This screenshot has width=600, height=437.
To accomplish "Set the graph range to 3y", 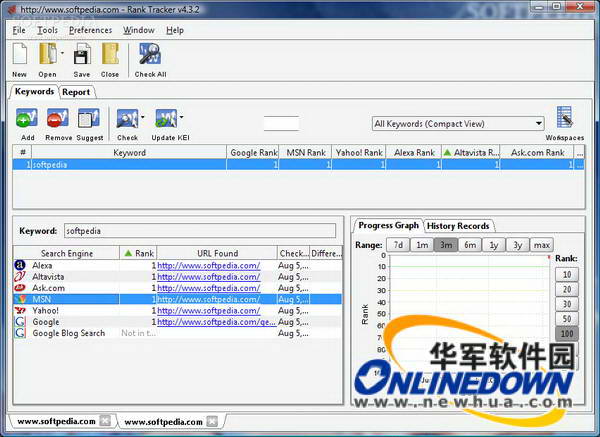I will coord(518,245).
